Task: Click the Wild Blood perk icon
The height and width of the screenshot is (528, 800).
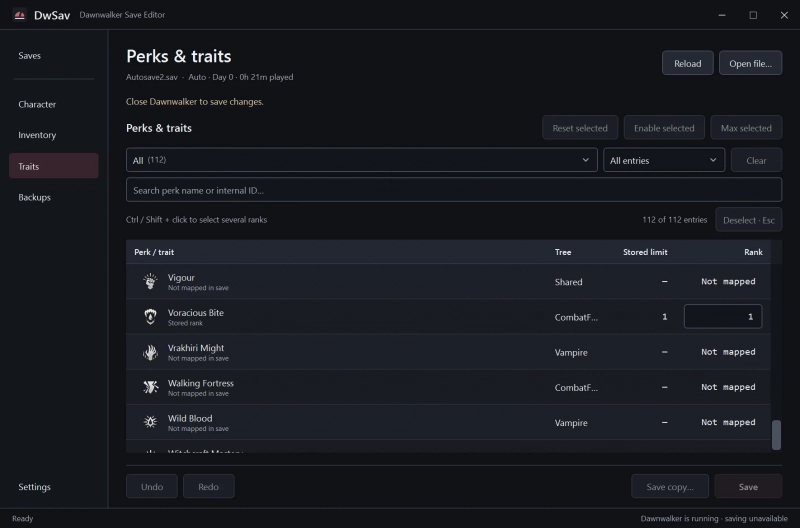Action: coord(150,422)
